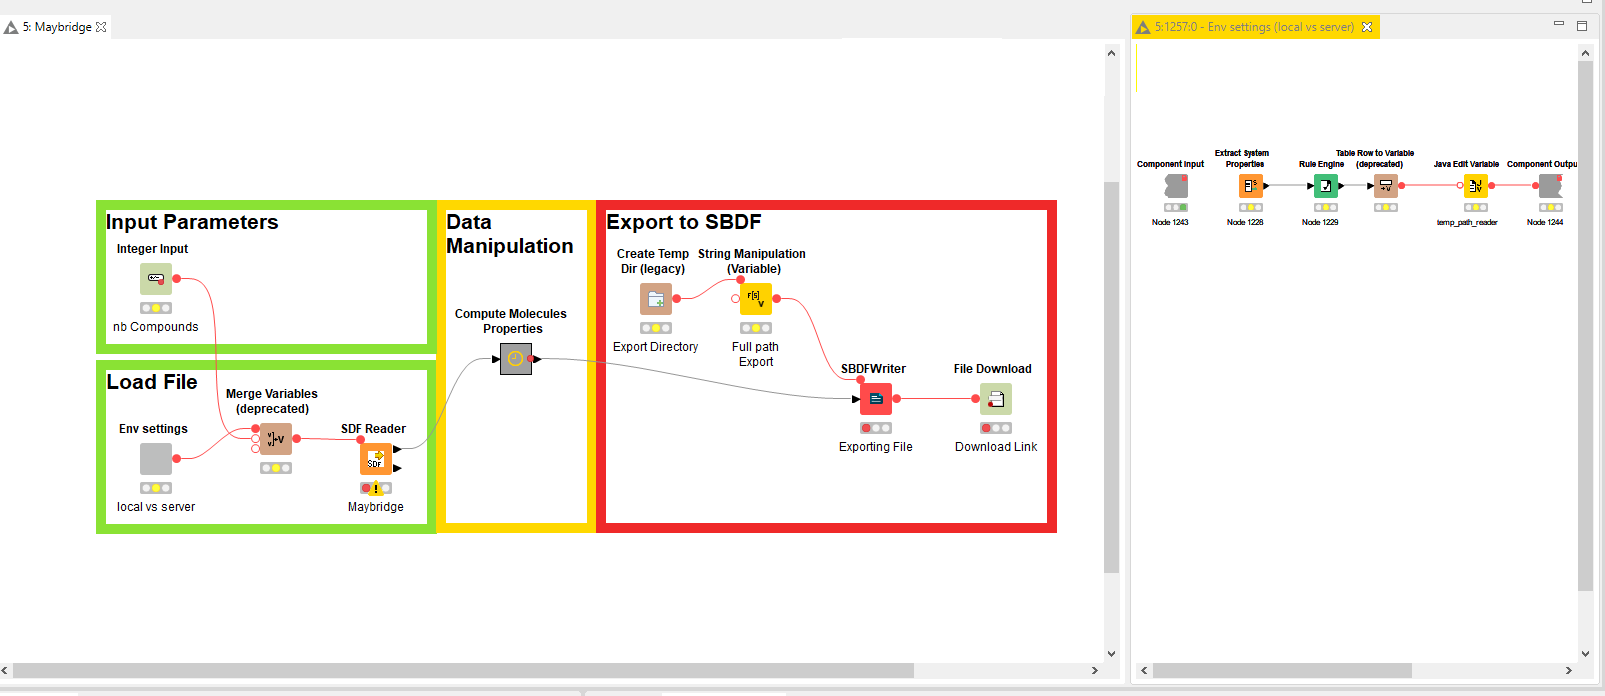Minimize the Env settings editor pane
This screenshot has width=1605, height=696.
[1559, 23]
